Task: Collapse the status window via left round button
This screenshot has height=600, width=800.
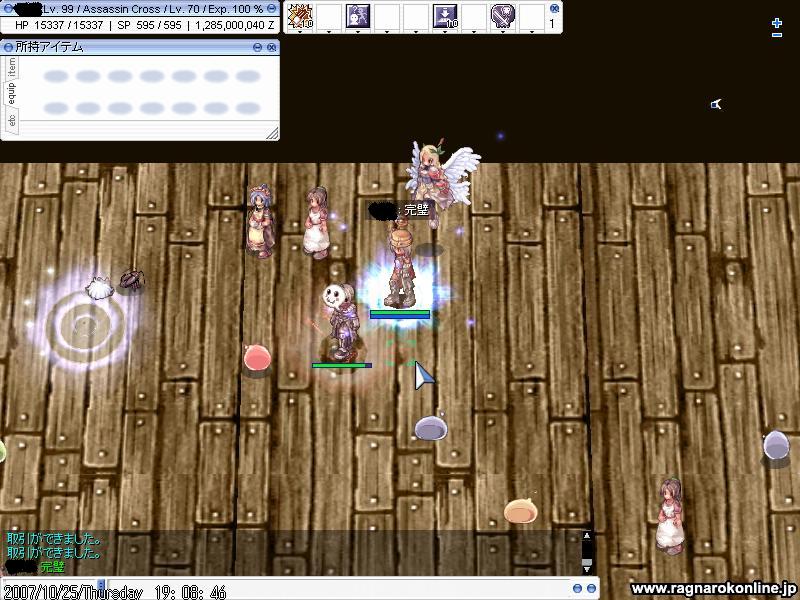Action: pyautogui.click(x=7, y=9)
